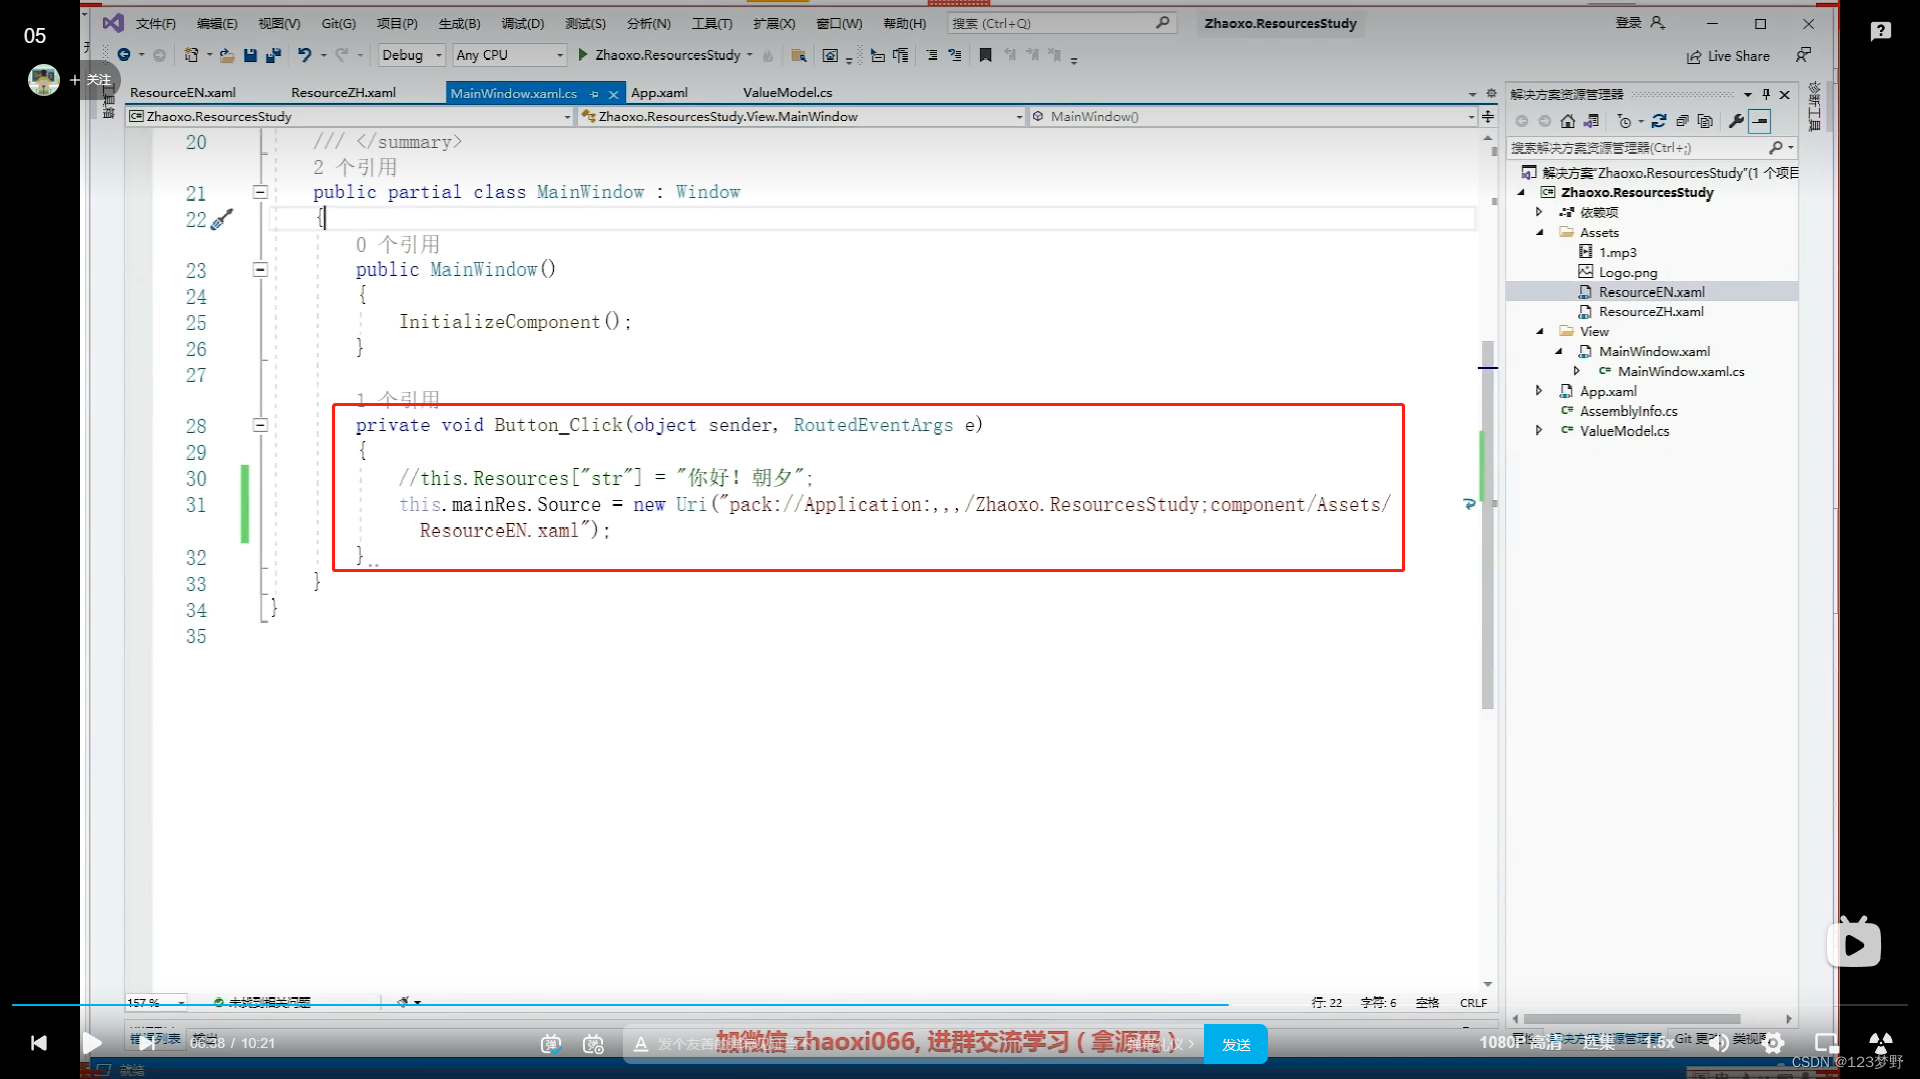Click the new project toolbar icon
This screenshot has height=1079, width=1920.
click(191, 55)
